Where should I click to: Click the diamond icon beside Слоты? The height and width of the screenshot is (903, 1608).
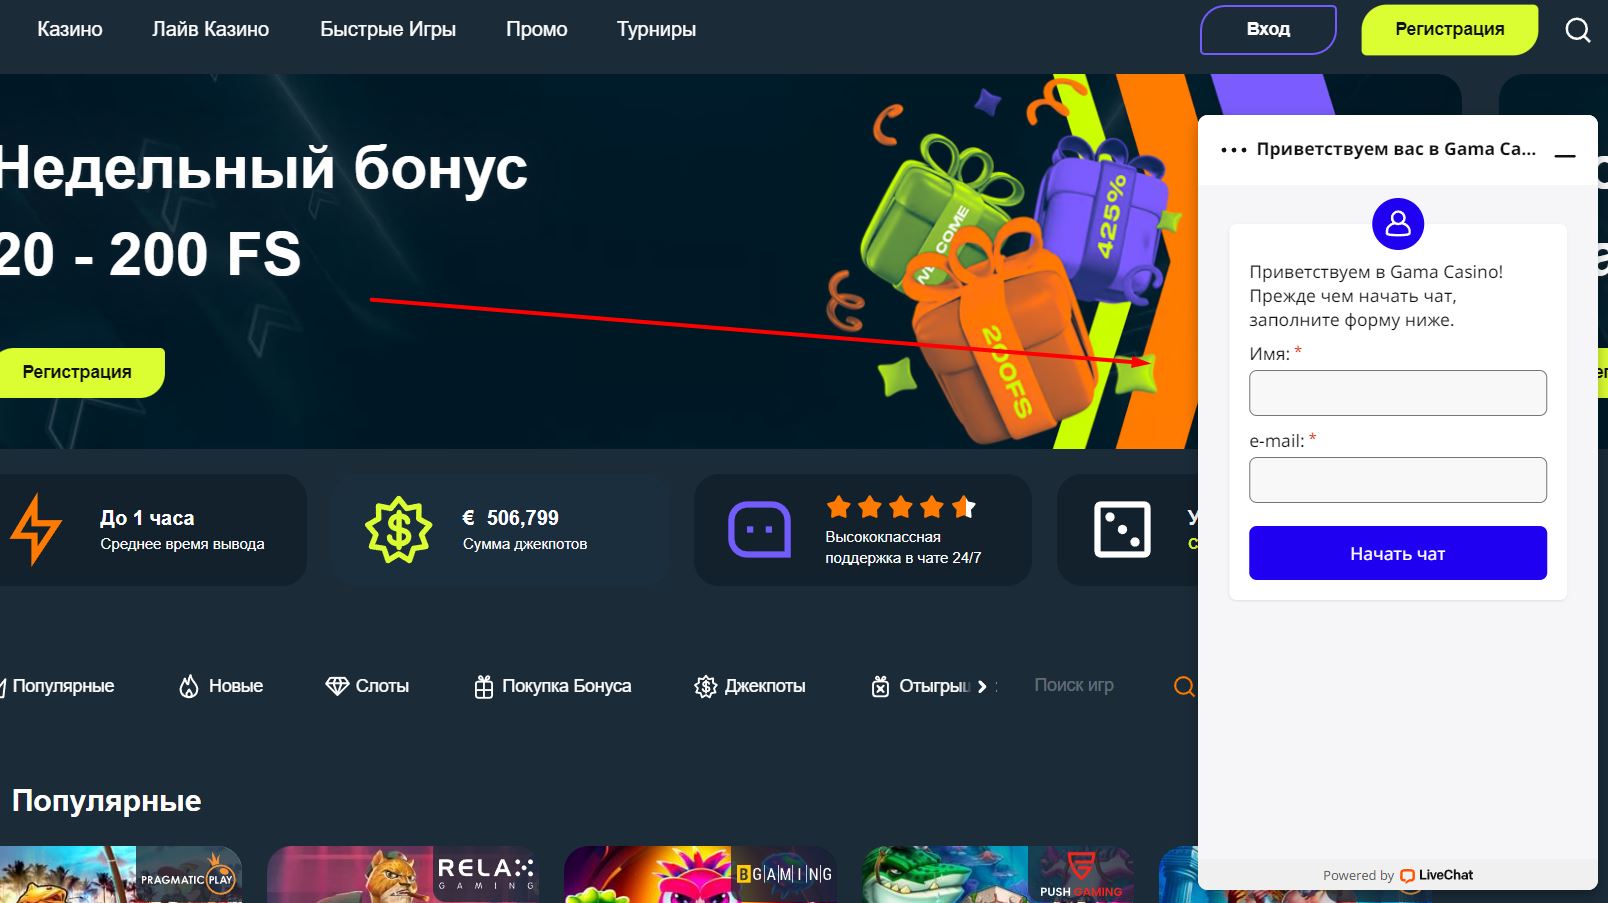point(337,686)
